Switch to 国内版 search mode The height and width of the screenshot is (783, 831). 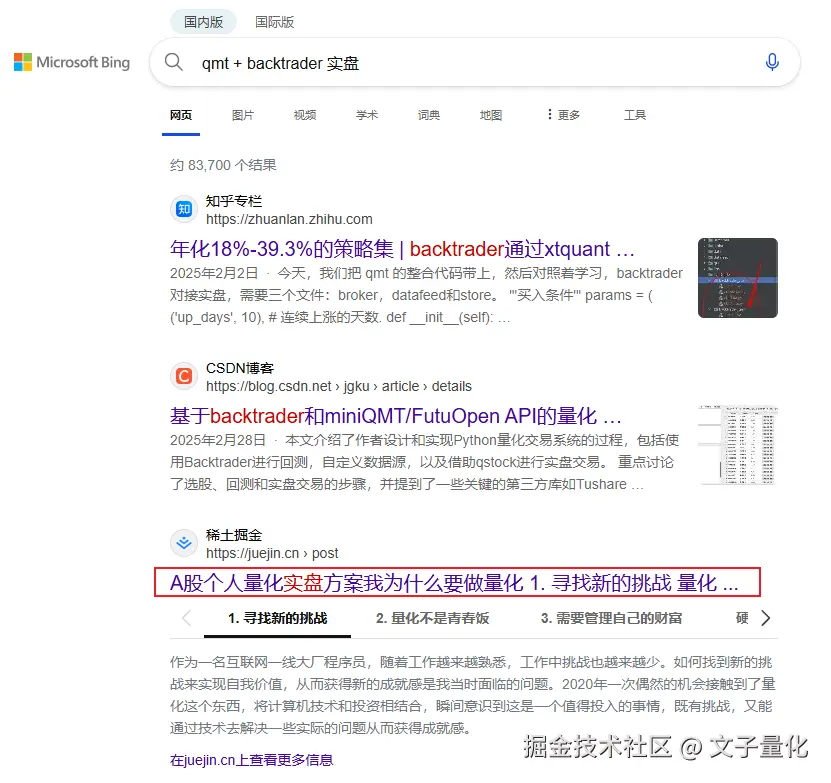204,22
